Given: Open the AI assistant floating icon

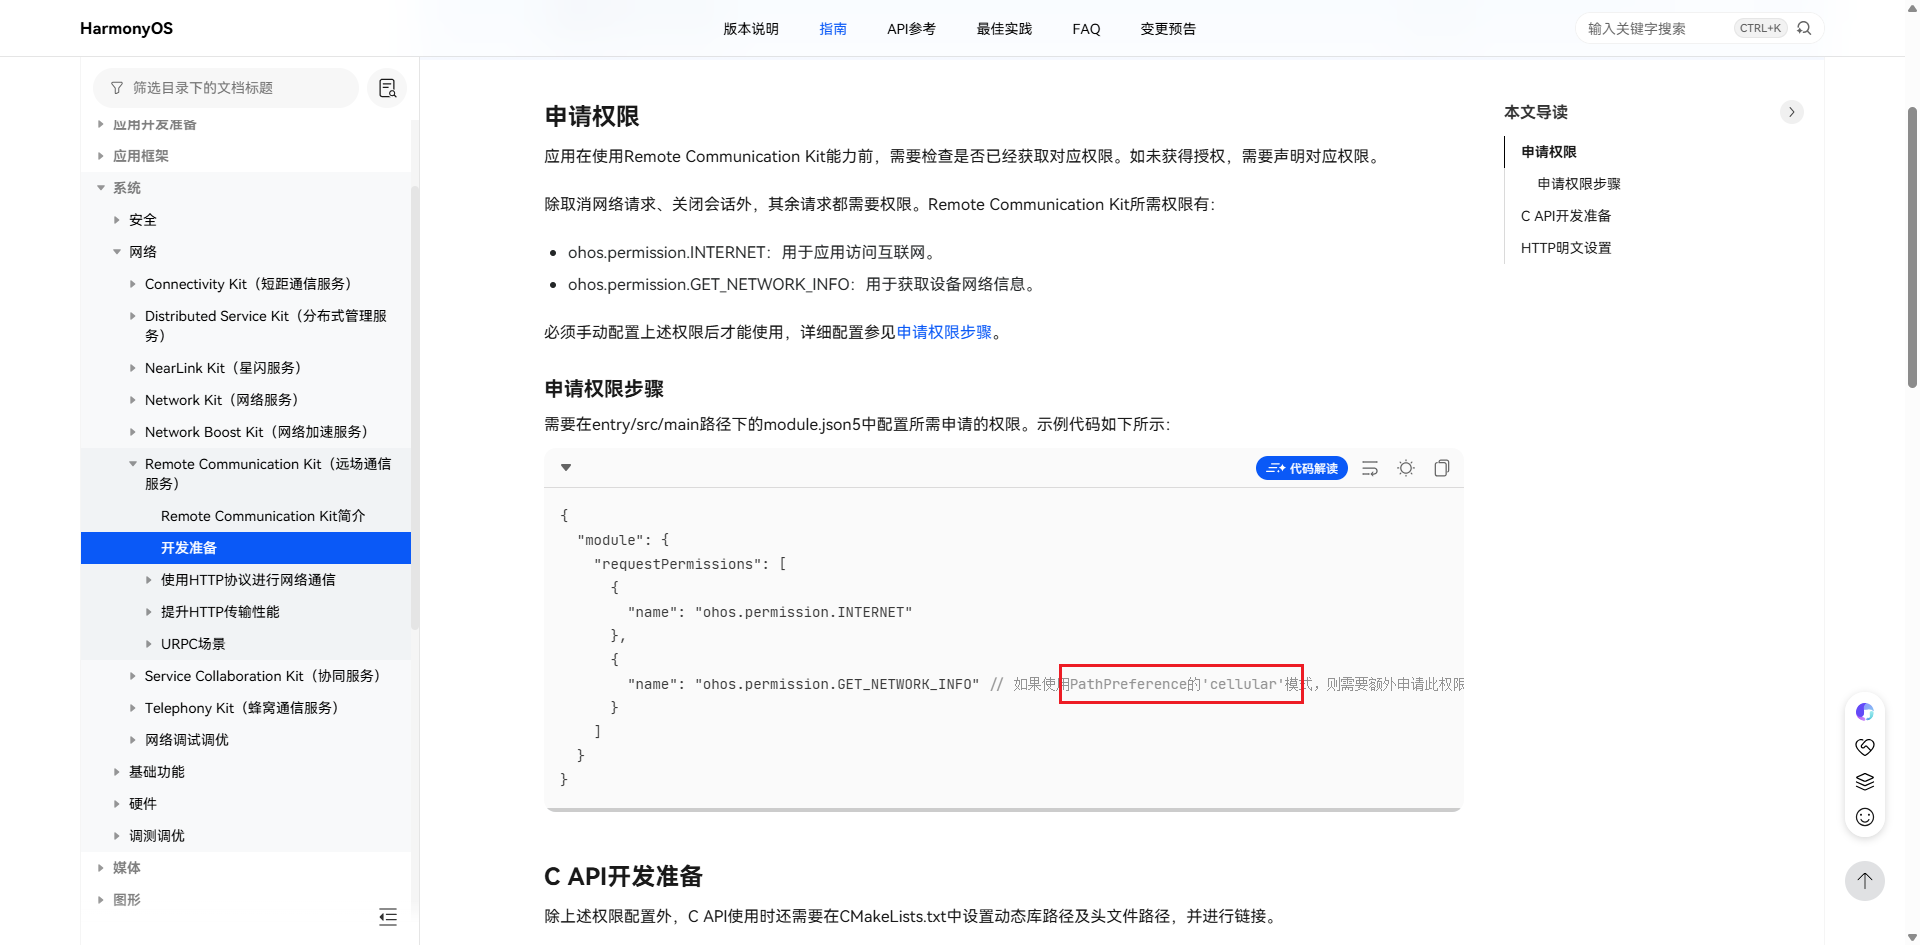Looking at the screenshot, I should (x=1865, y=712).
